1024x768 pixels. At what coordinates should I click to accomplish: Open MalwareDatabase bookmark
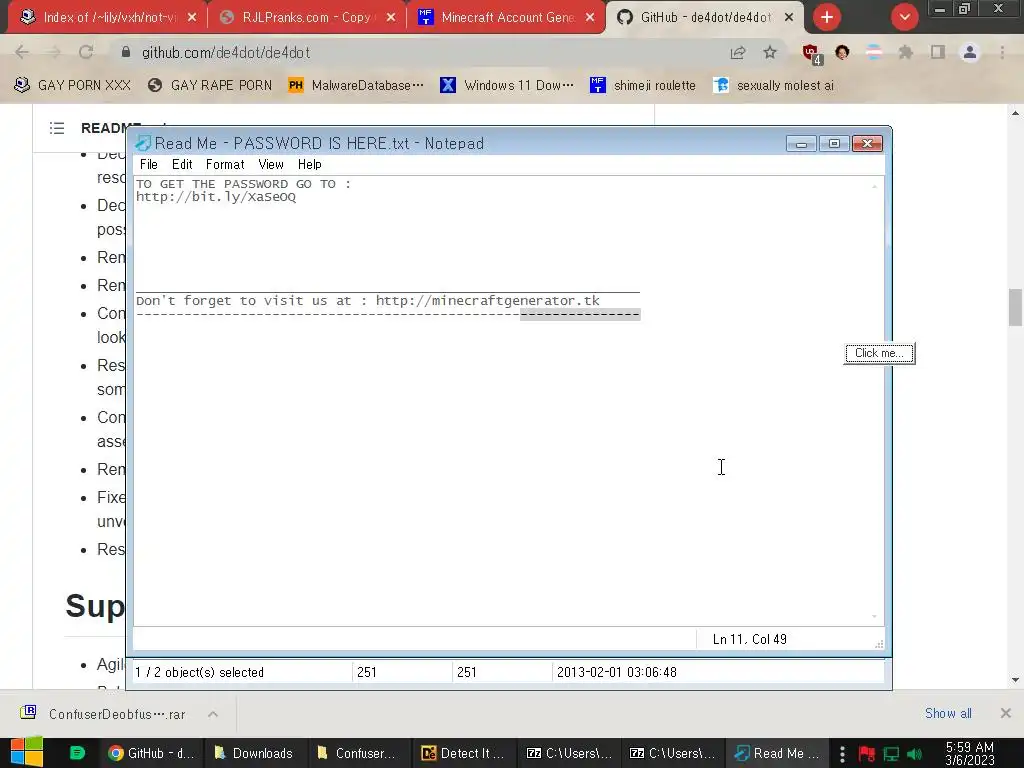click(356, 86)
